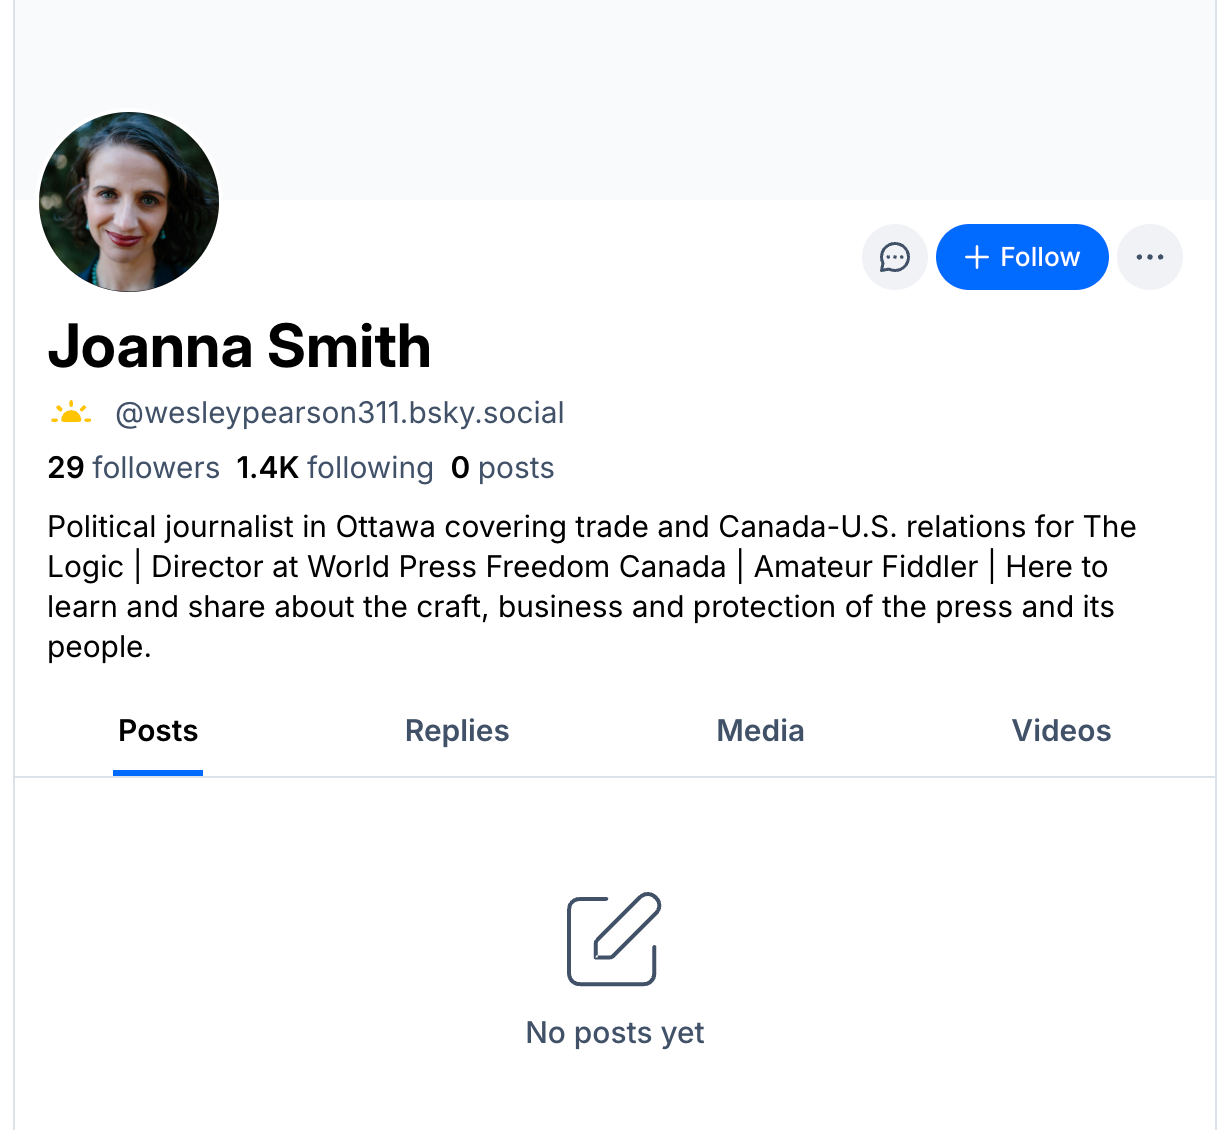Click the Joanna Smith display name

click(239, 347)
